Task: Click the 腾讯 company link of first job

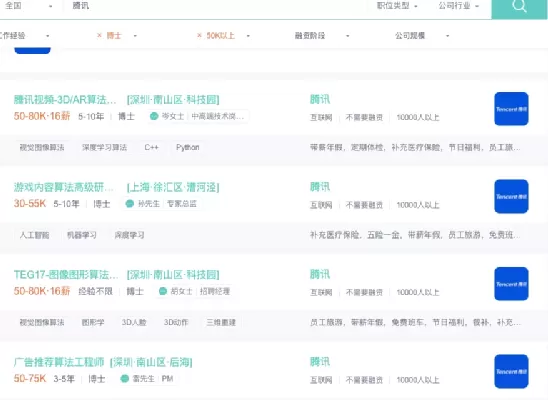Action: point(320,100)
